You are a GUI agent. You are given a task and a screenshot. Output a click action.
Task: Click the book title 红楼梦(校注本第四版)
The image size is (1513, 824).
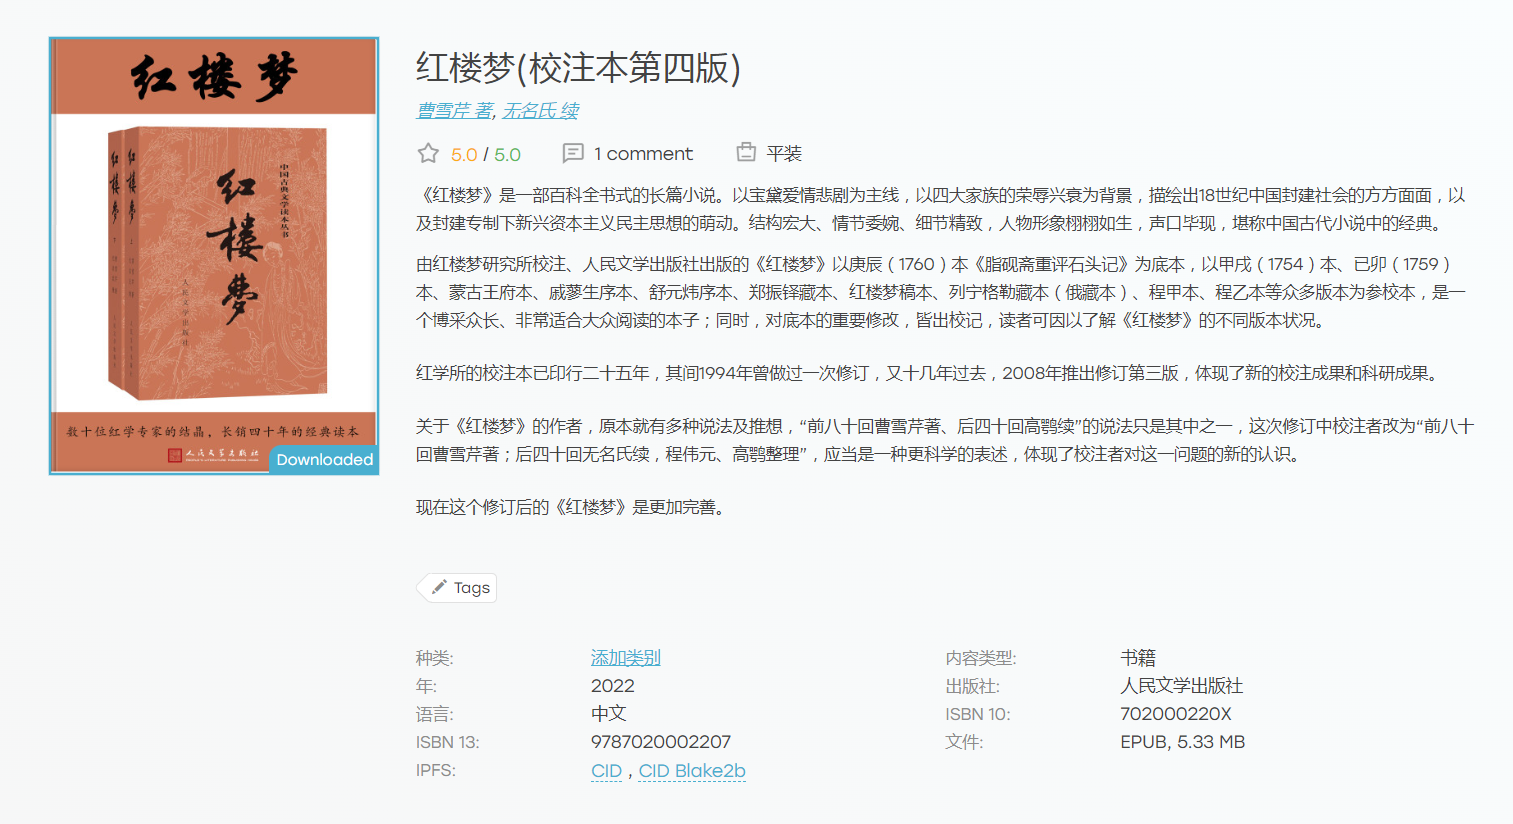point(578,68)
